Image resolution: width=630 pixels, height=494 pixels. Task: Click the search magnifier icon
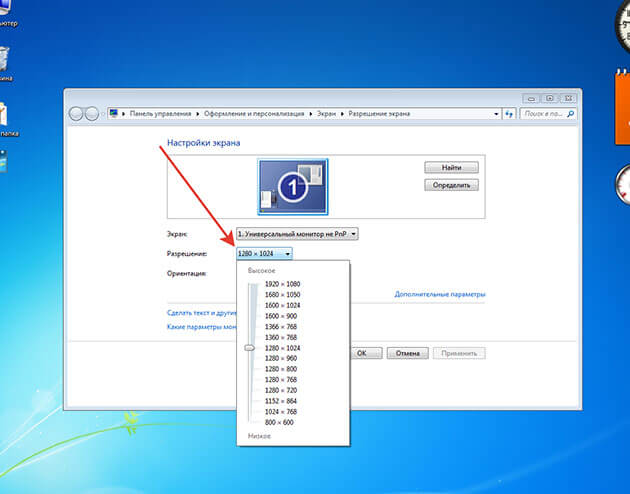(x=570, y=114)
